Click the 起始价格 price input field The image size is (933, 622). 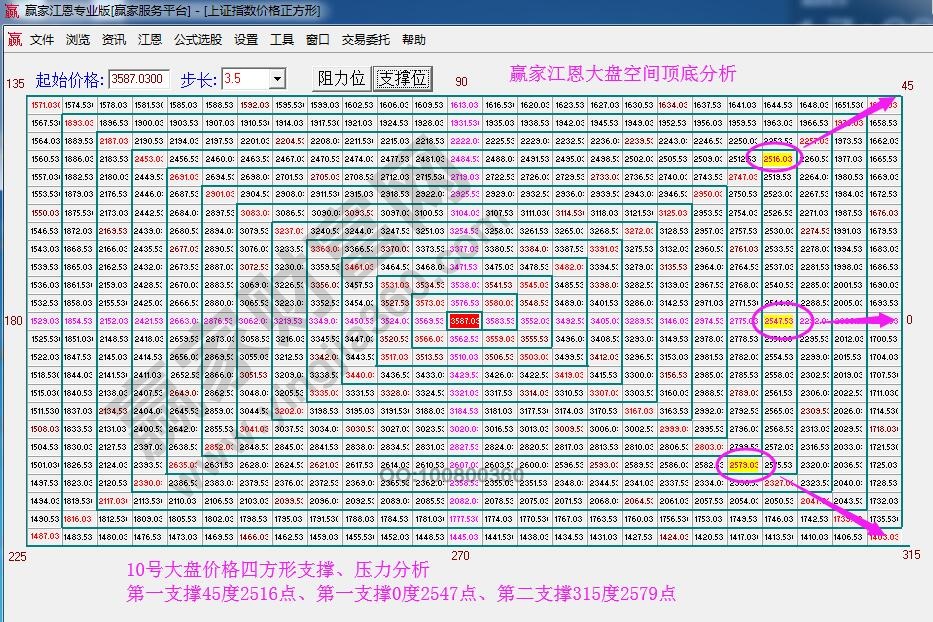coord(140,78)
